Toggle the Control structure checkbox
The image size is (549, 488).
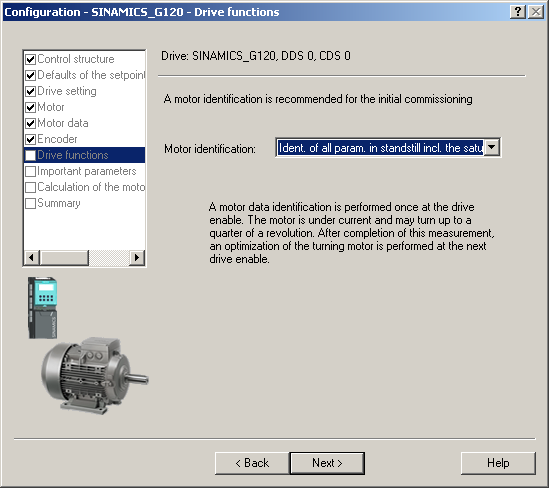pos(31,60)
